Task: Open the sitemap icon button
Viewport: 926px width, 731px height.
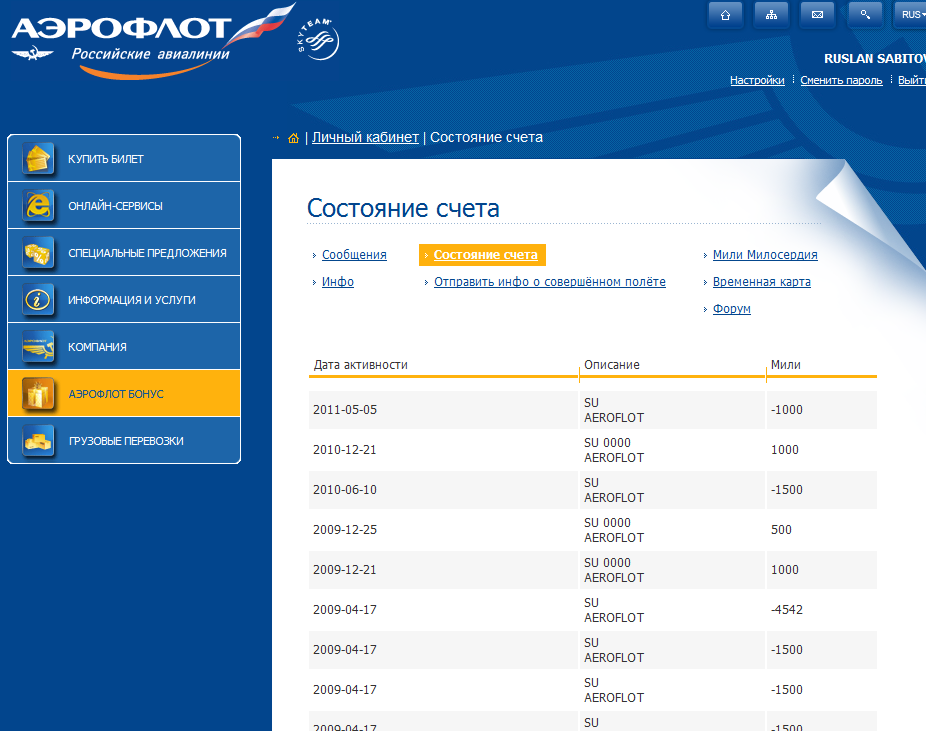Action: tap(771, 15)
